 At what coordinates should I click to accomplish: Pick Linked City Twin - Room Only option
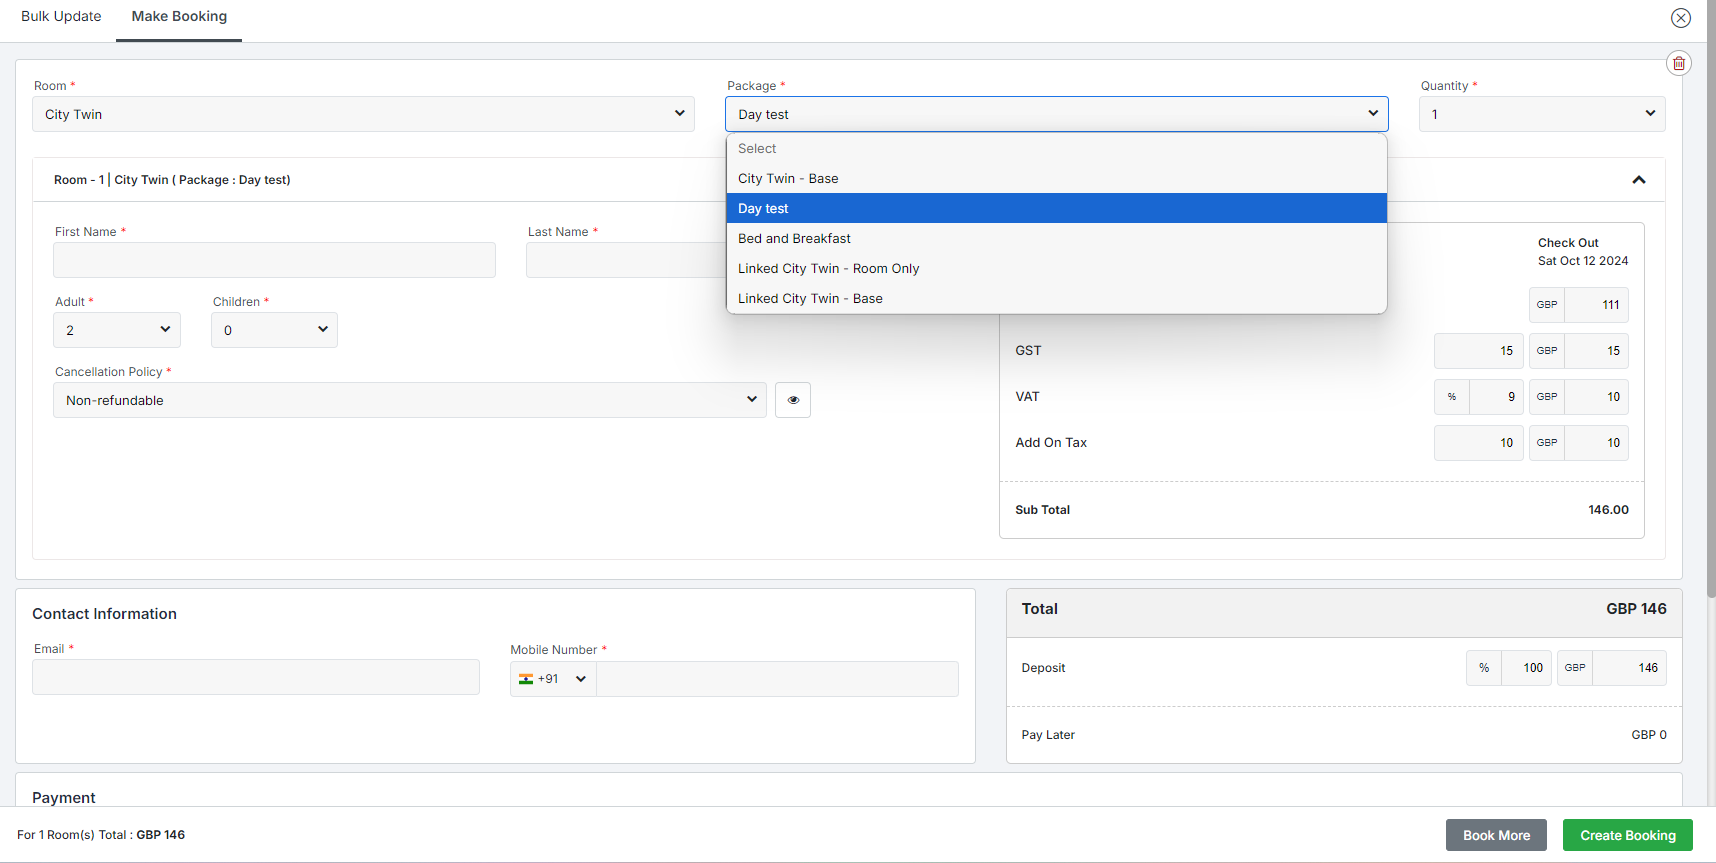[x=828, y=269]
